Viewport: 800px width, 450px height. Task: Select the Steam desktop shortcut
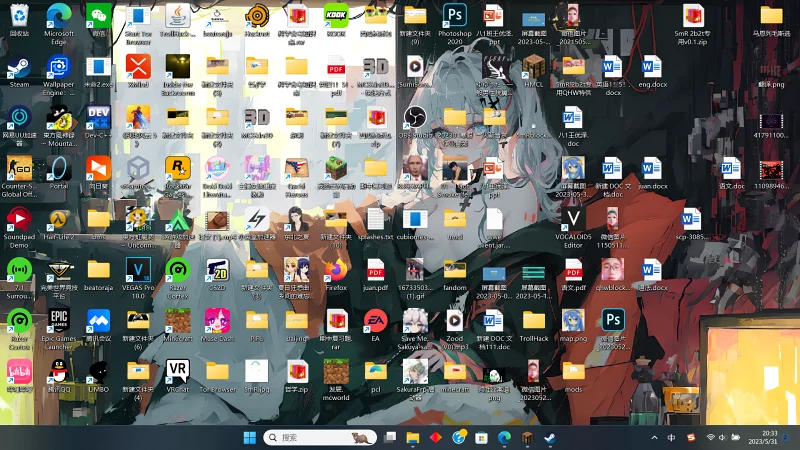[x=19, y=72]
